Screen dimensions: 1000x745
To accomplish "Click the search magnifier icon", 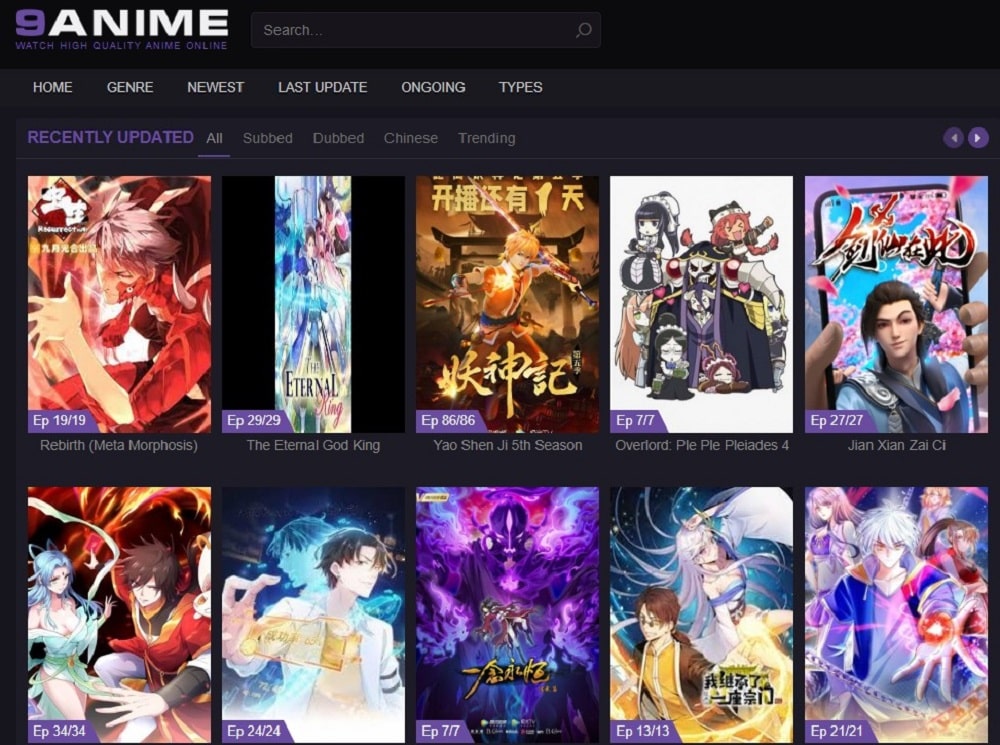I will (x=584, y=30).
